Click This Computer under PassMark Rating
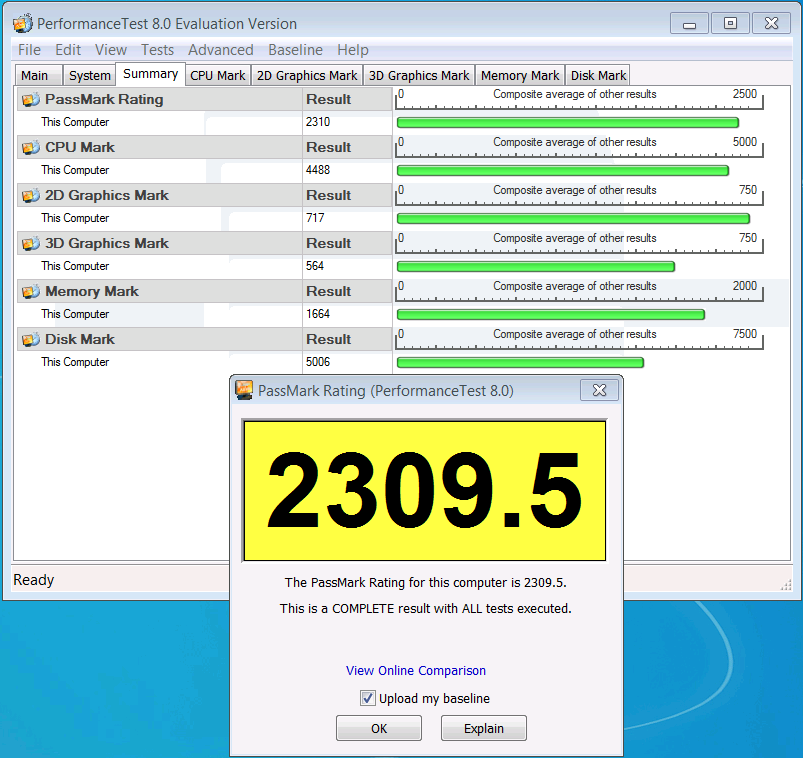 click(75, 122)
